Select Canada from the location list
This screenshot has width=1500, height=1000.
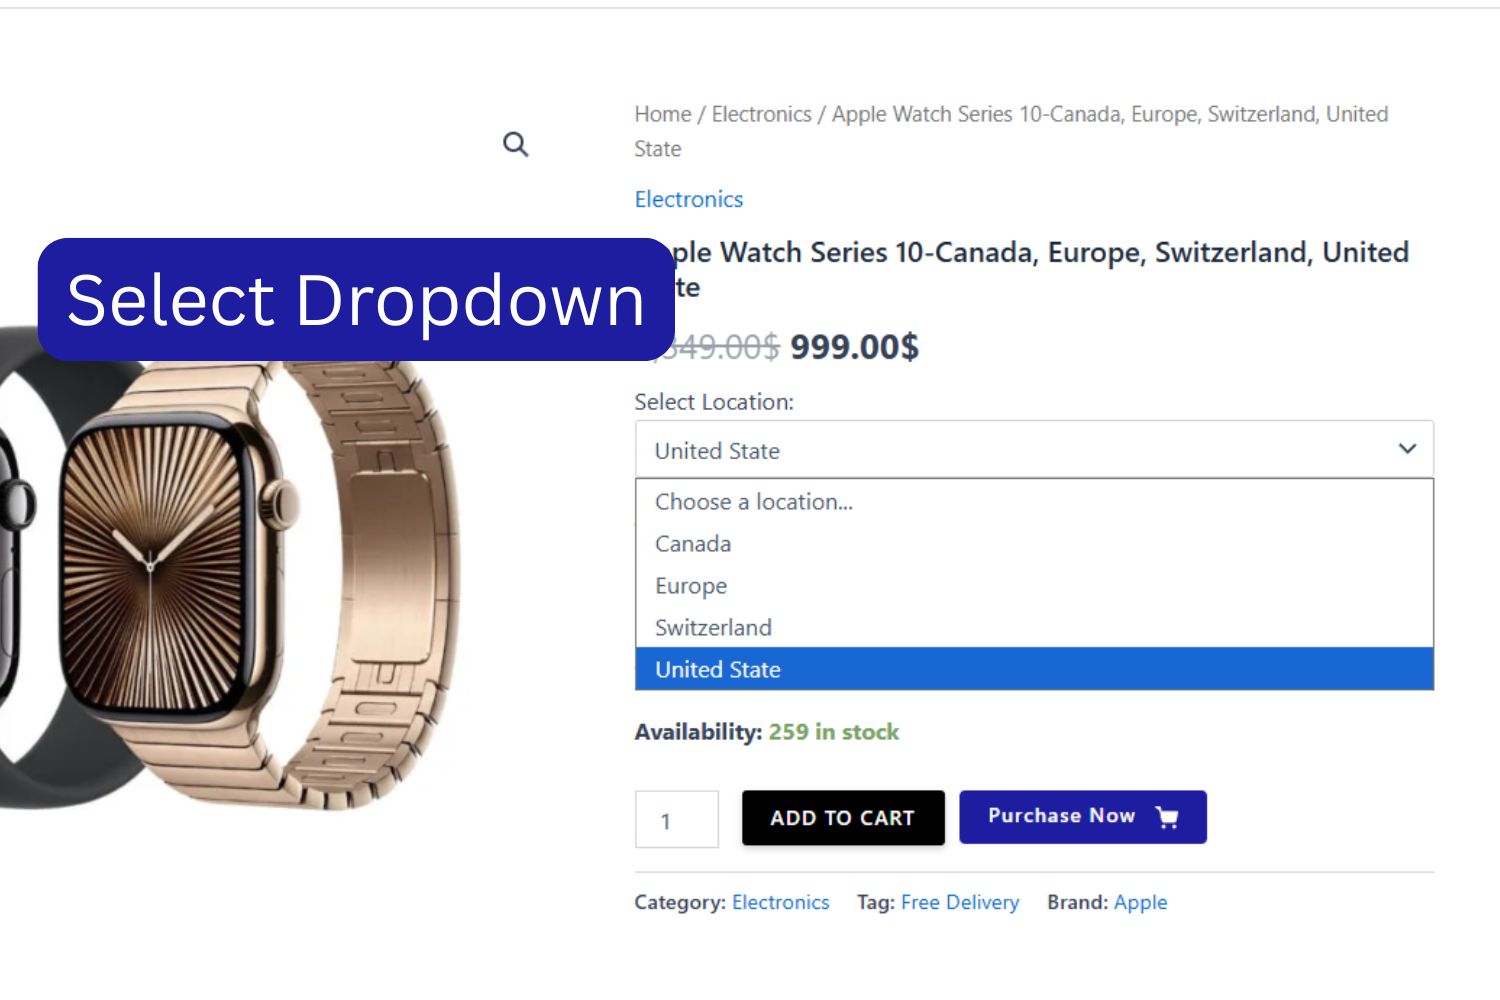click(x=693, y=544)
